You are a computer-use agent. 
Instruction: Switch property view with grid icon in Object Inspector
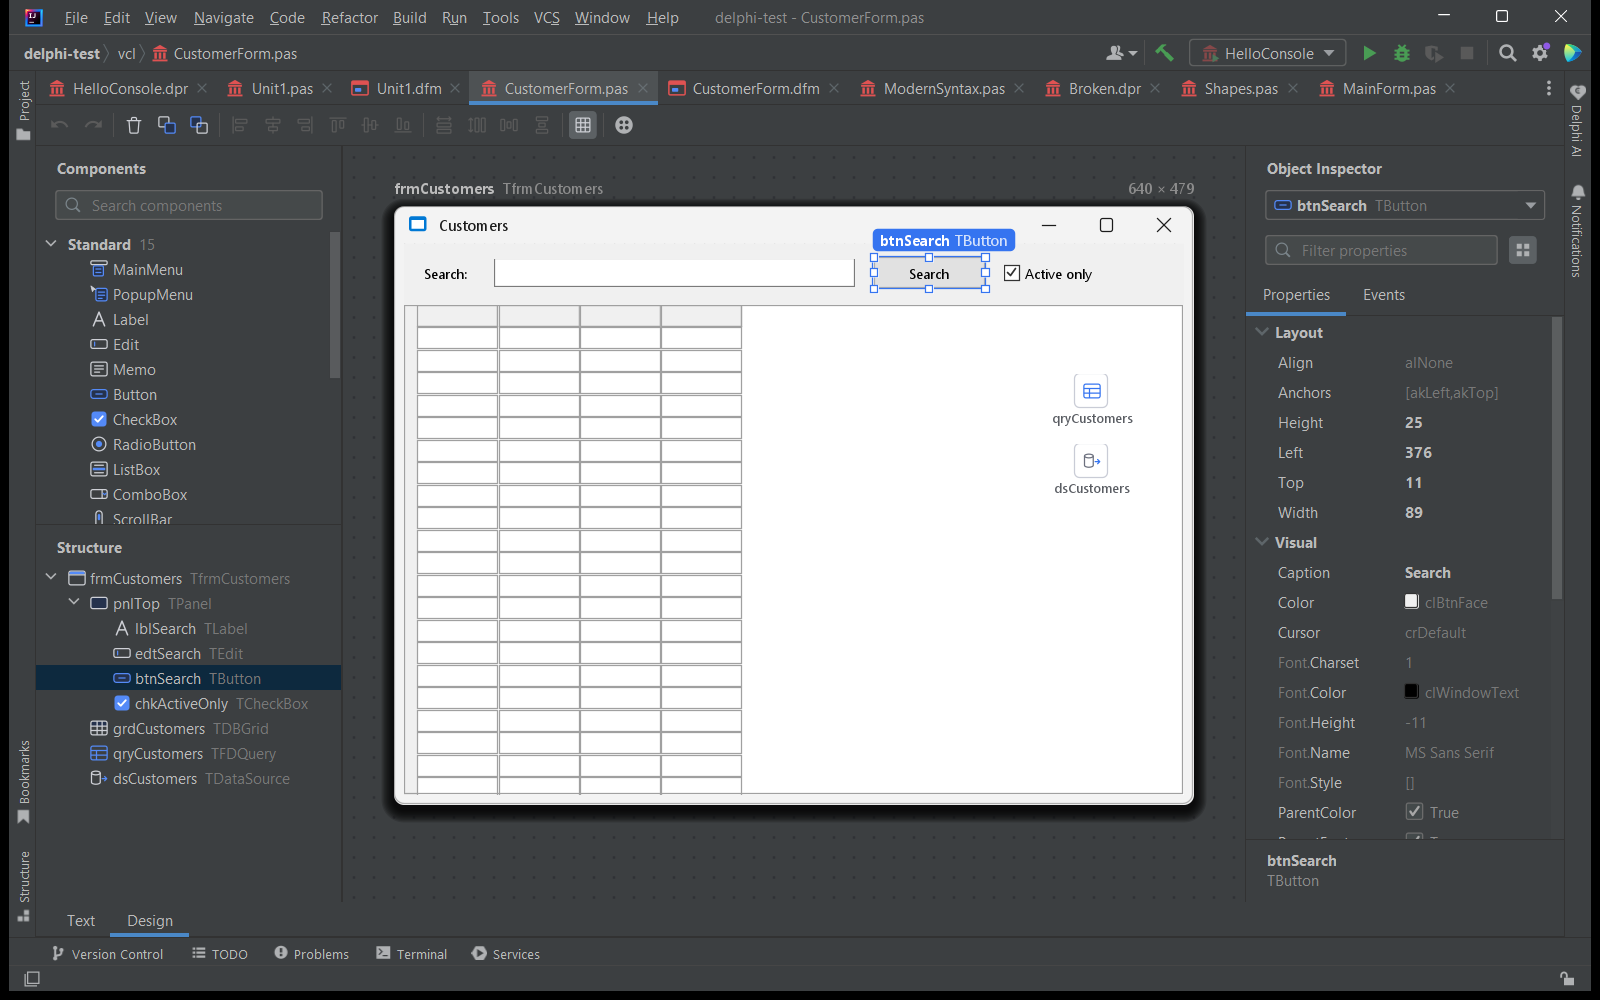tap(1523, 250)
